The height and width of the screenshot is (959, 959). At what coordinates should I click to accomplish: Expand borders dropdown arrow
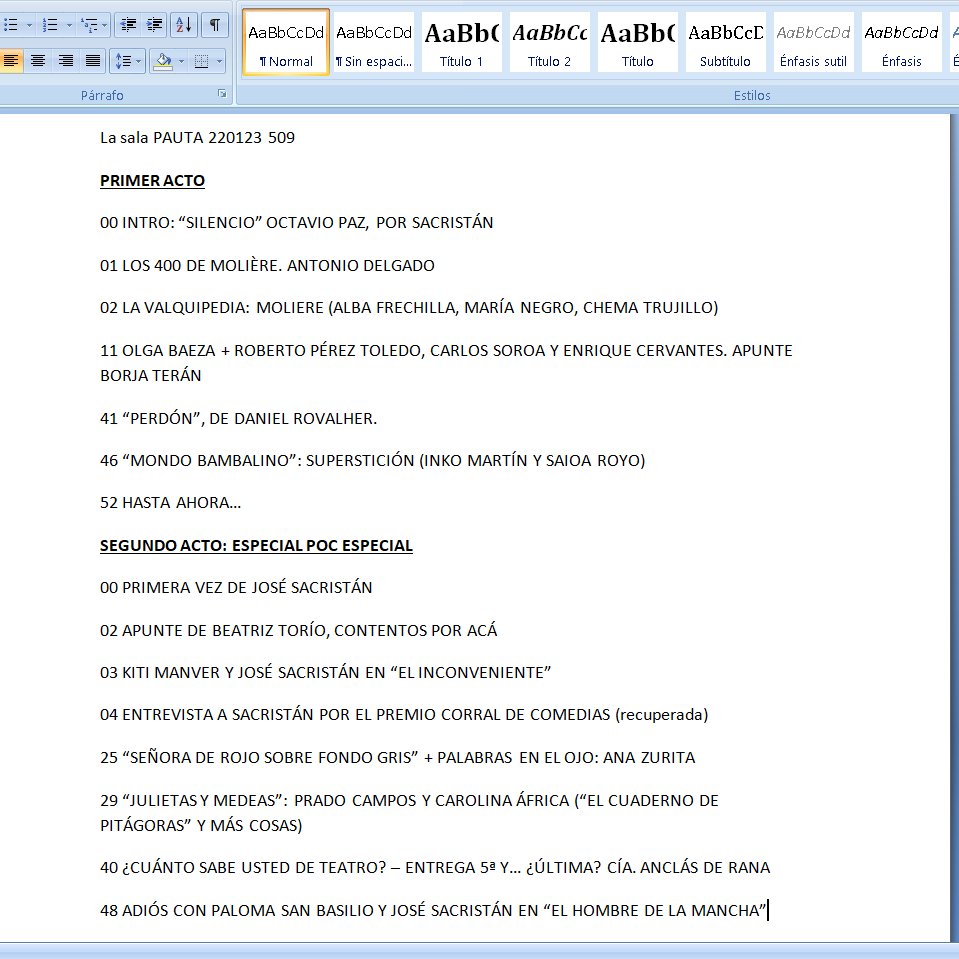(x=220, y=61)
